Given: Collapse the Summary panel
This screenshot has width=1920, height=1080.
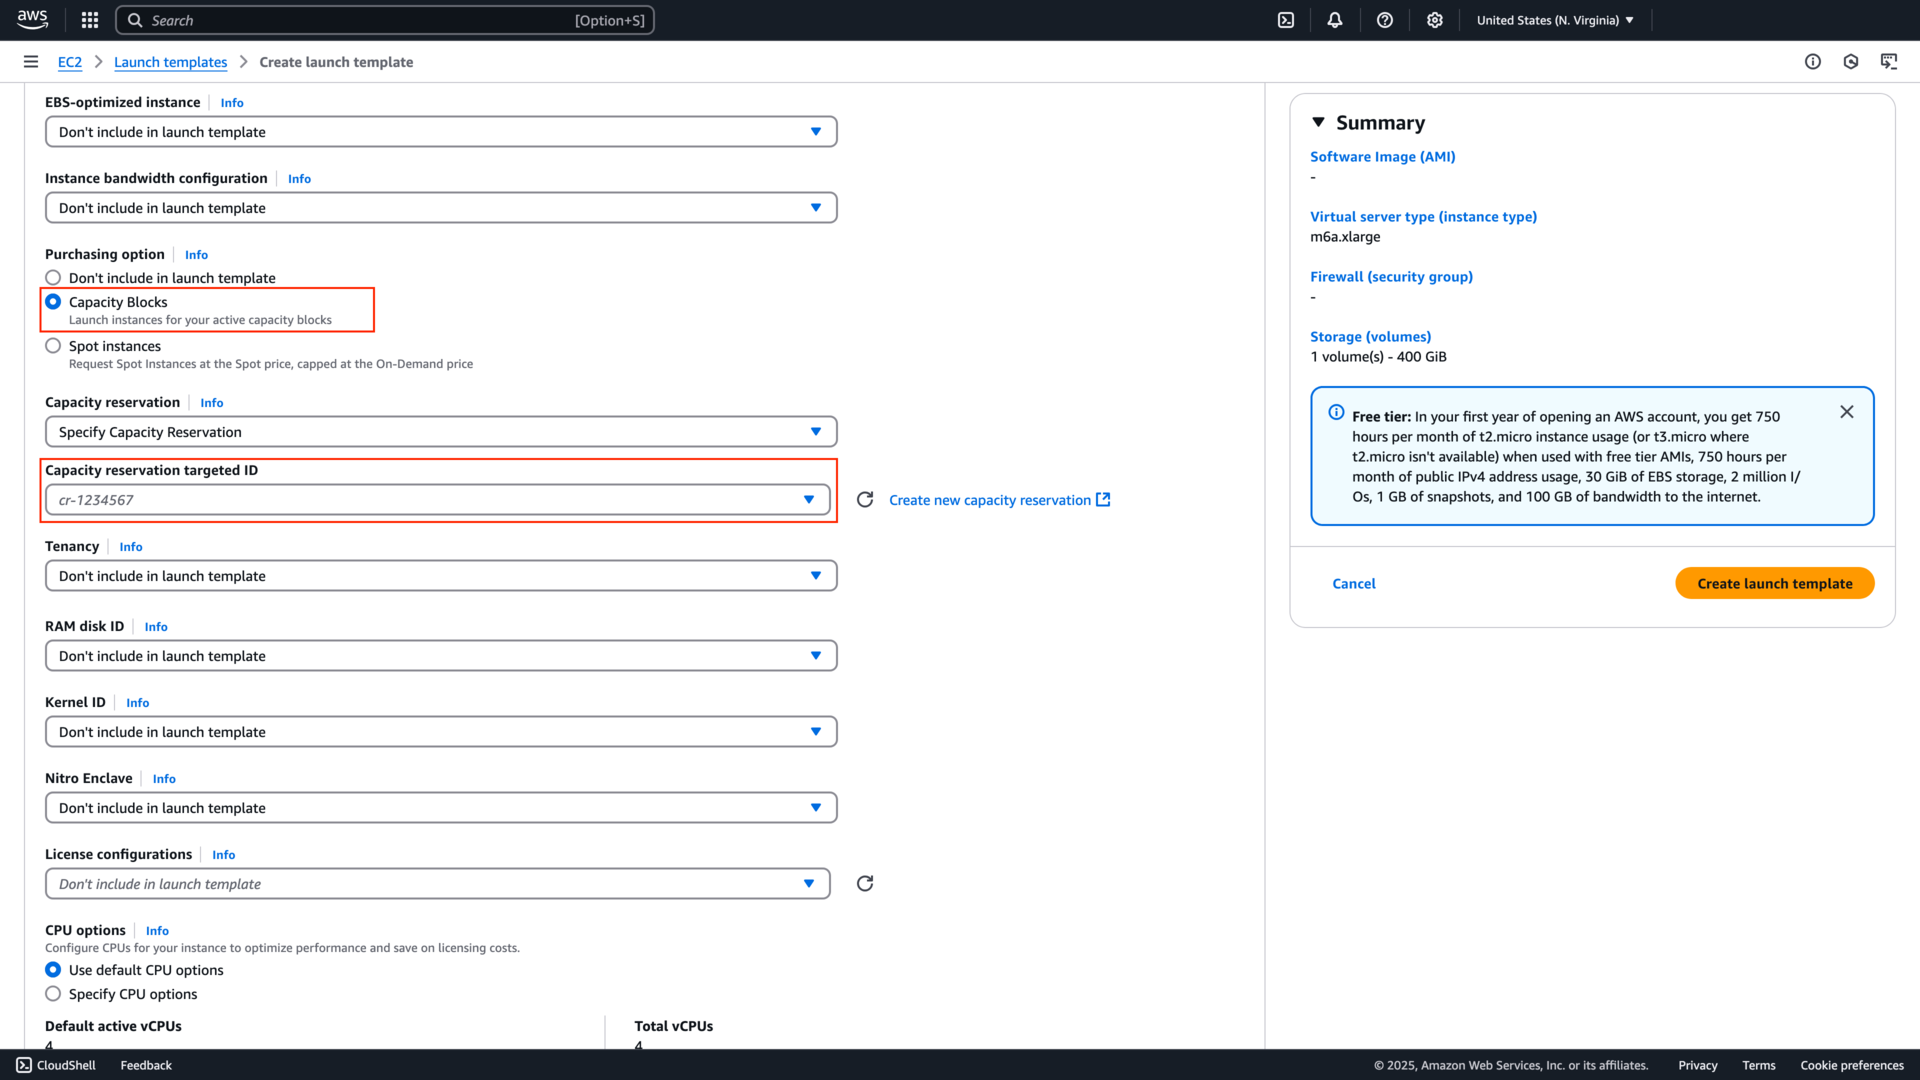Looking at the screenshot, I should click(1318, 122).
